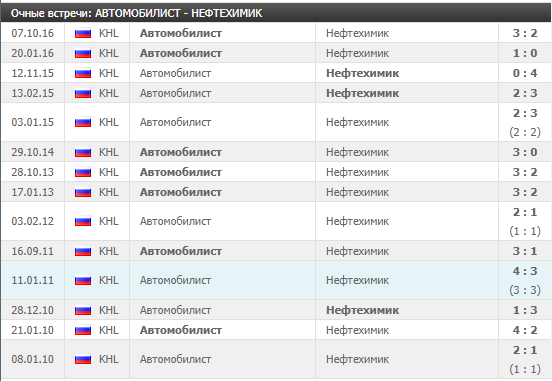Click Нефтехимик in the 28.10.13 row
Image resolution: width=552 pixels, height=381 pixels.
pos(357,172)
